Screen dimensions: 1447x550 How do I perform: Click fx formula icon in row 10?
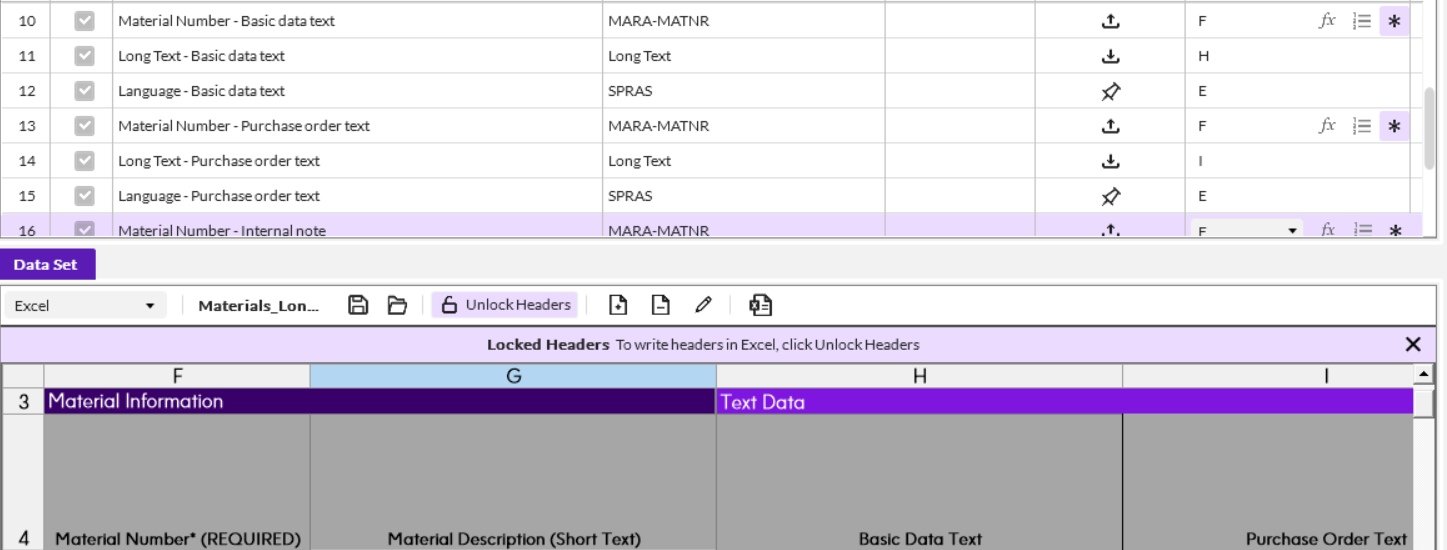1327,20
